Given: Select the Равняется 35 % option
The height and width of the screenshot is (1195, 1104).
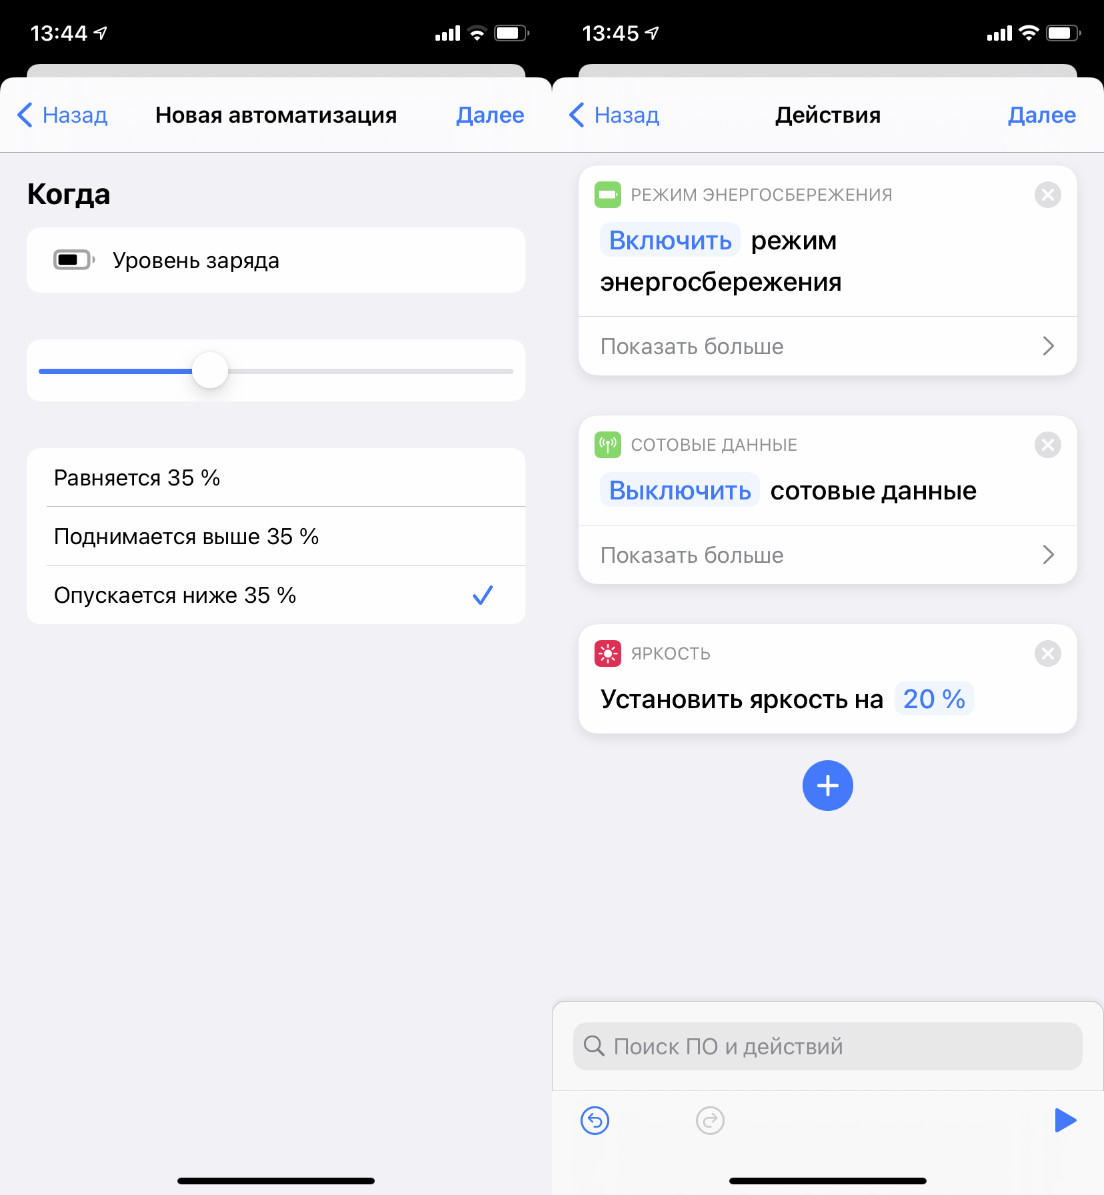Looking at the screenshot, I should (276, 478).
